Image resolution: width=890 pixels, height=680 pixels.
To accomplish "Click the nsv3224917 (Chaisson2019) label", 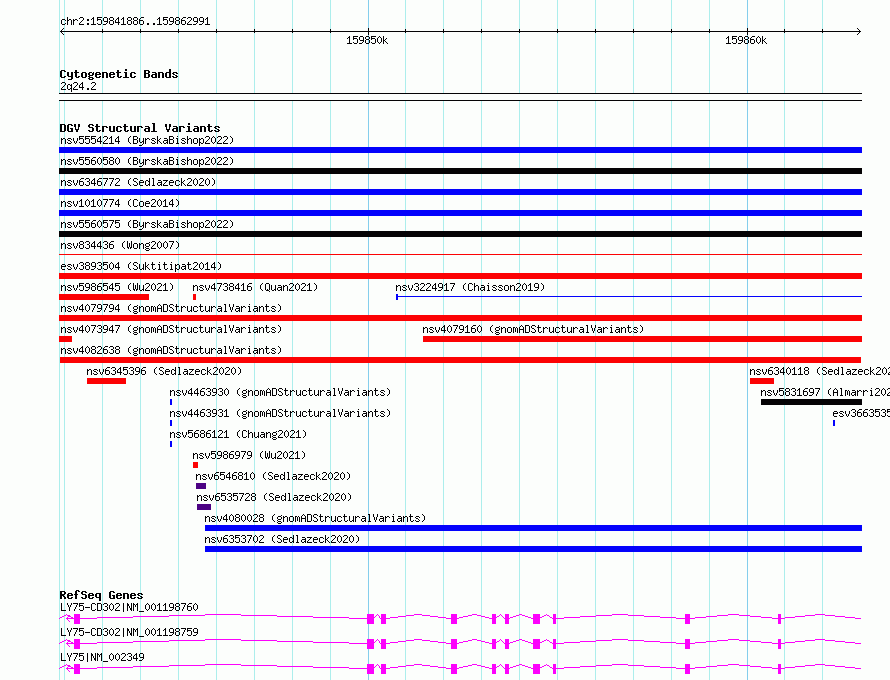I will point(470,287).
